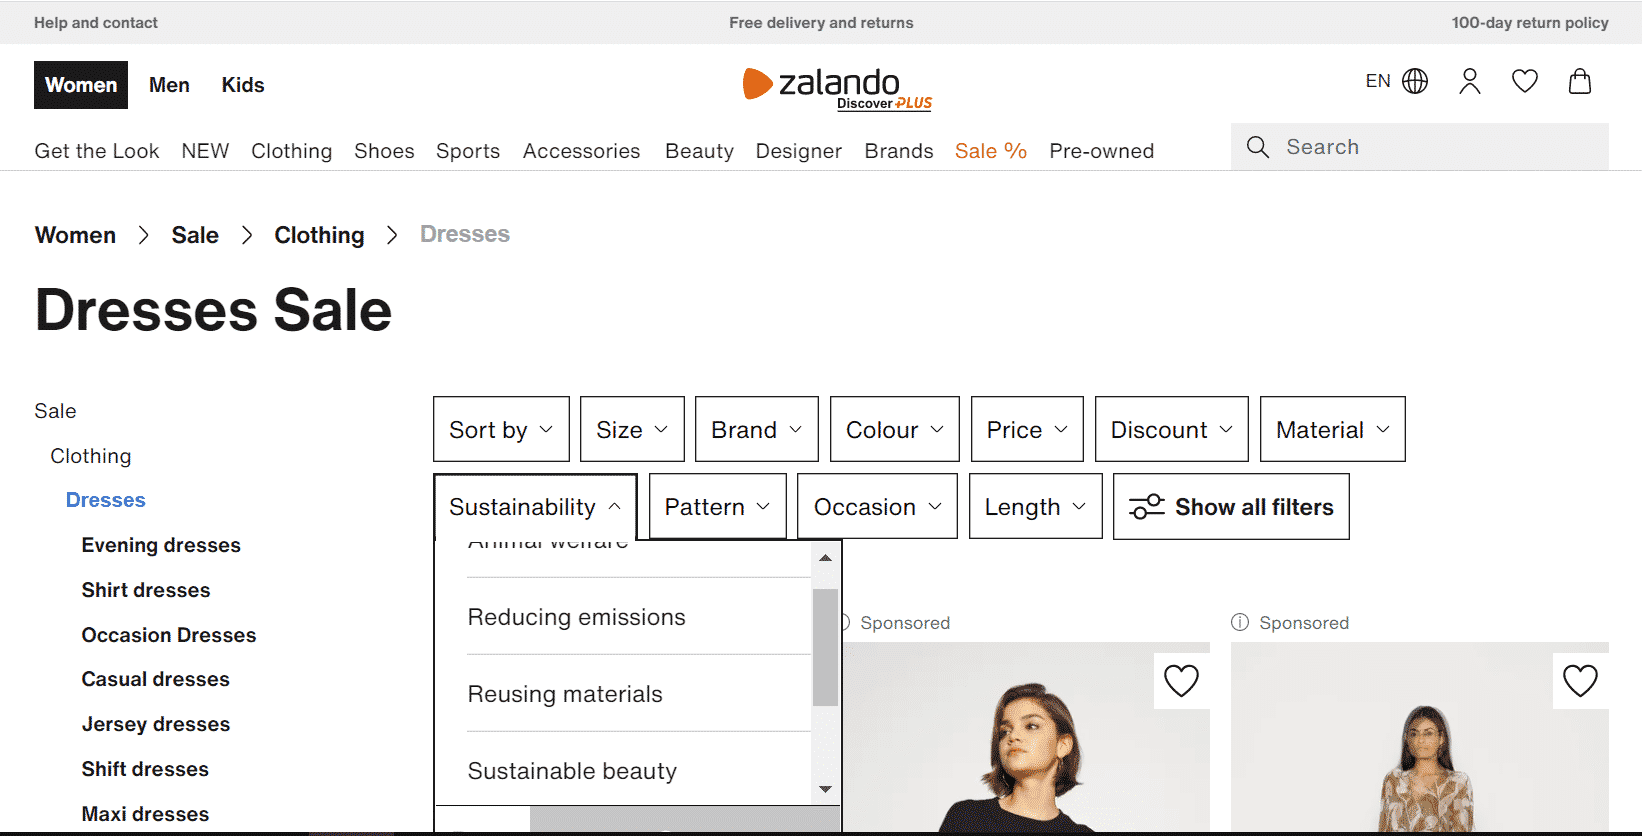Click the globe language icon
The image size is (1642, 836).
pyautogui.click(x=1415, y=81)
